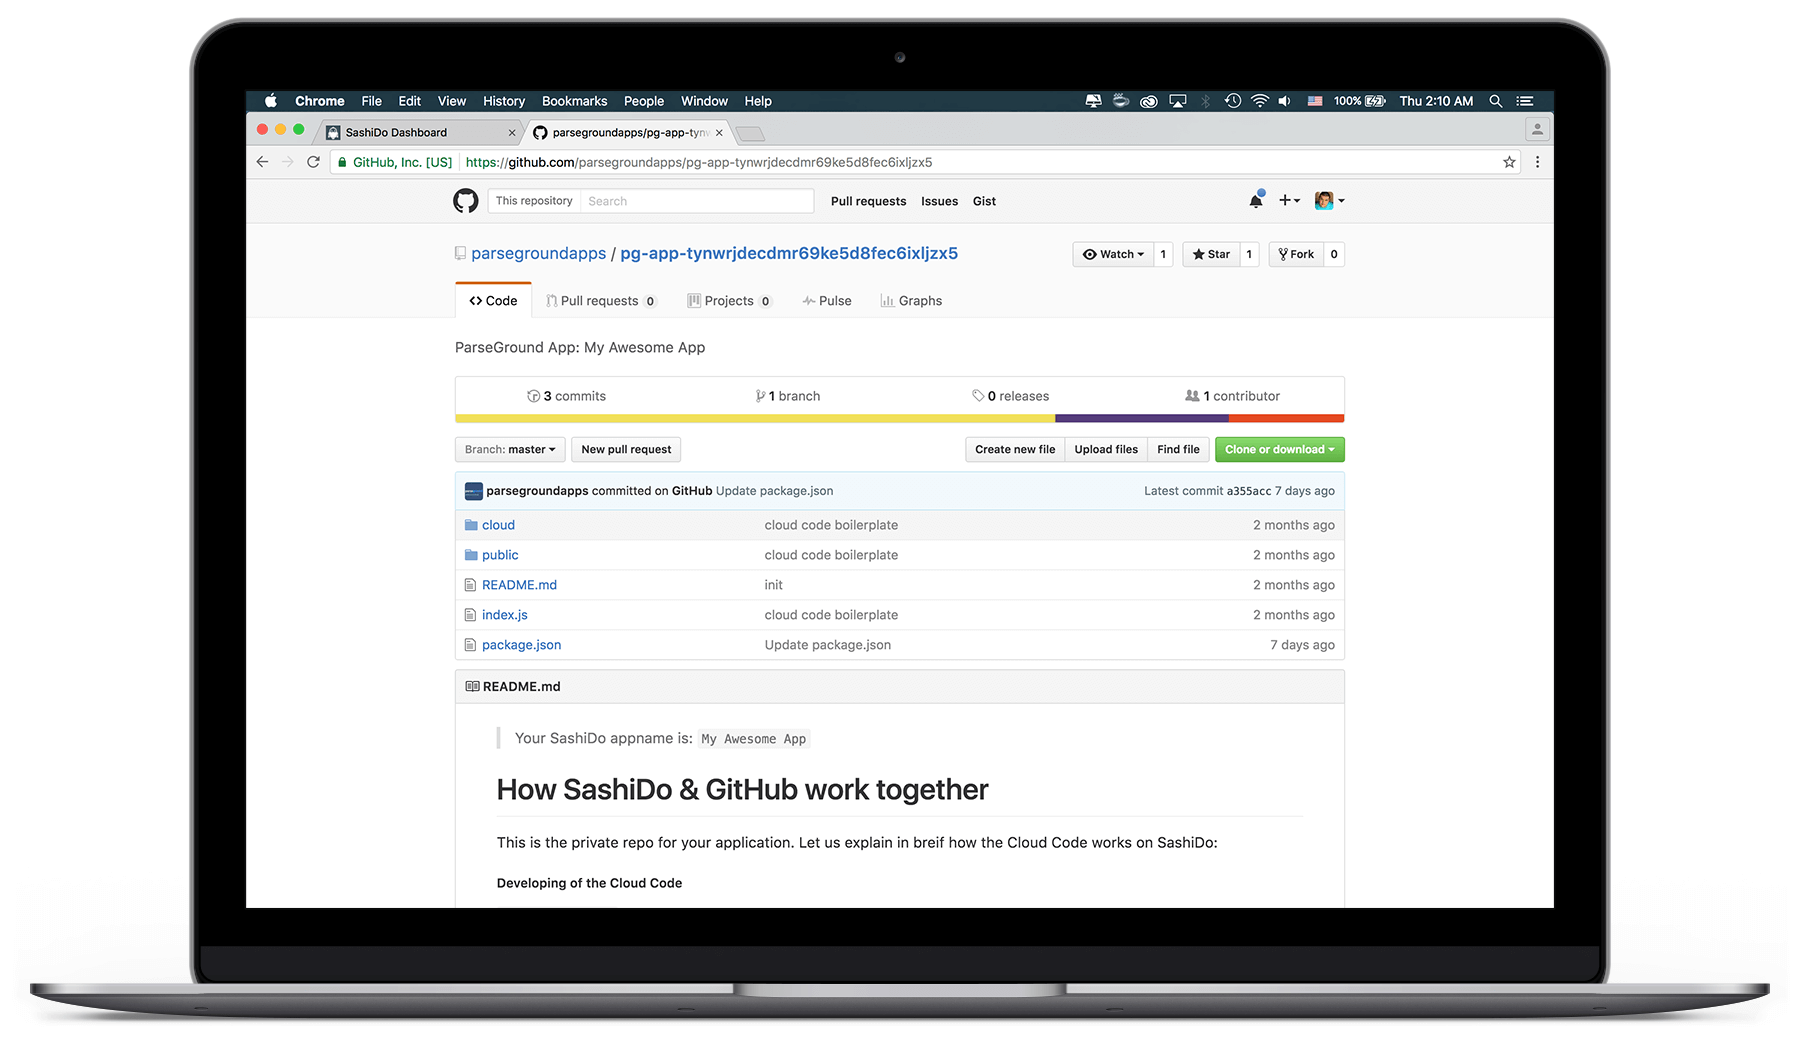Open the Watch dropdown button
1800x1040 pixels.
1113,254
